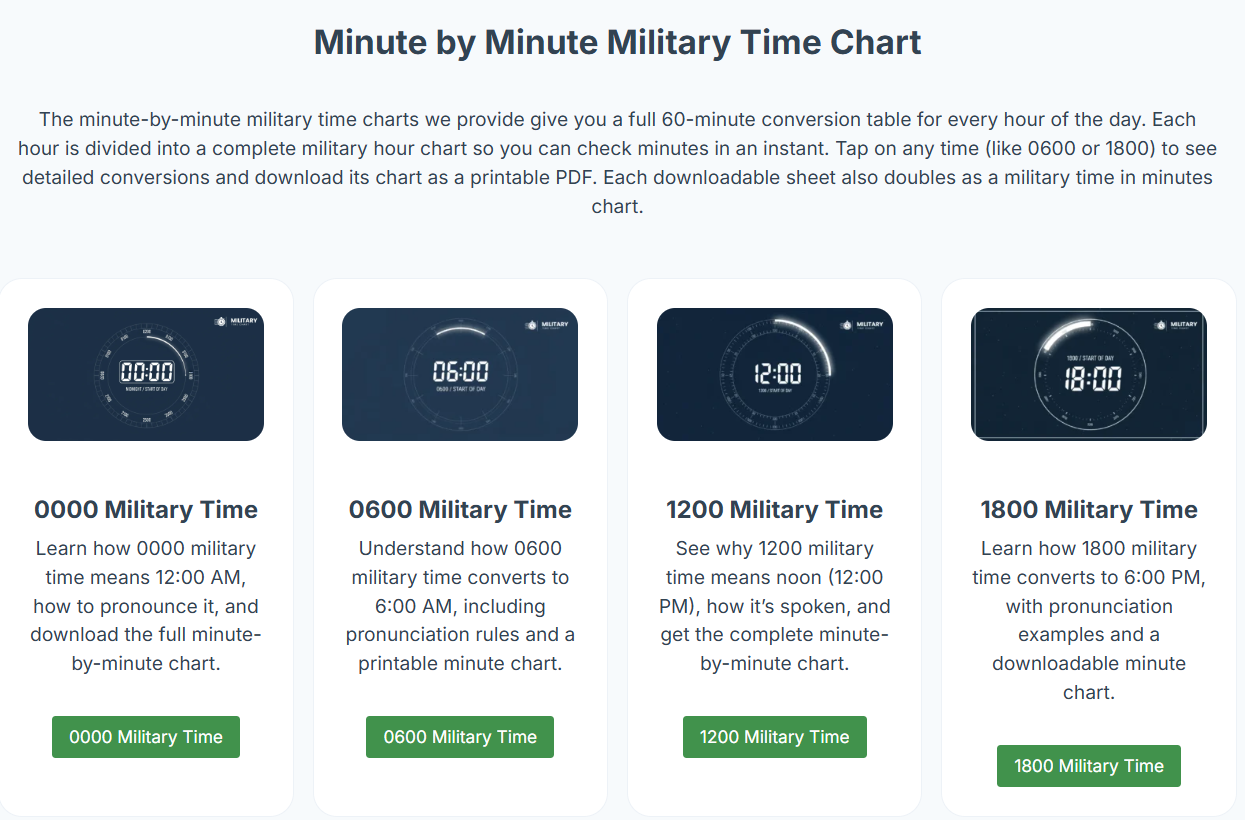
Task: Click the Minute by Minute Military Time Chart title
Action: (x=617, y=43)
